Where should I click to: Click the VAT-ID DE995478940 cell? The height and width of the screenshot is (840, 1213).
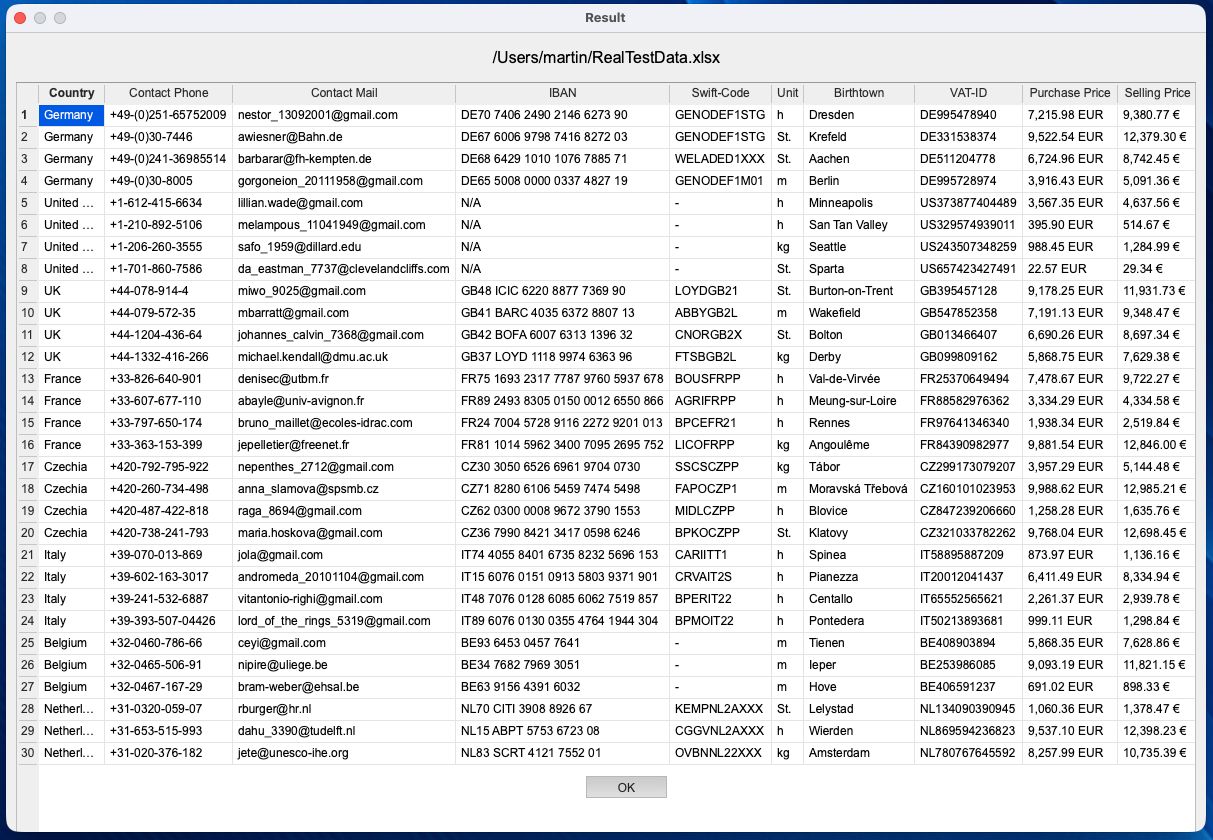pos(966,115)
